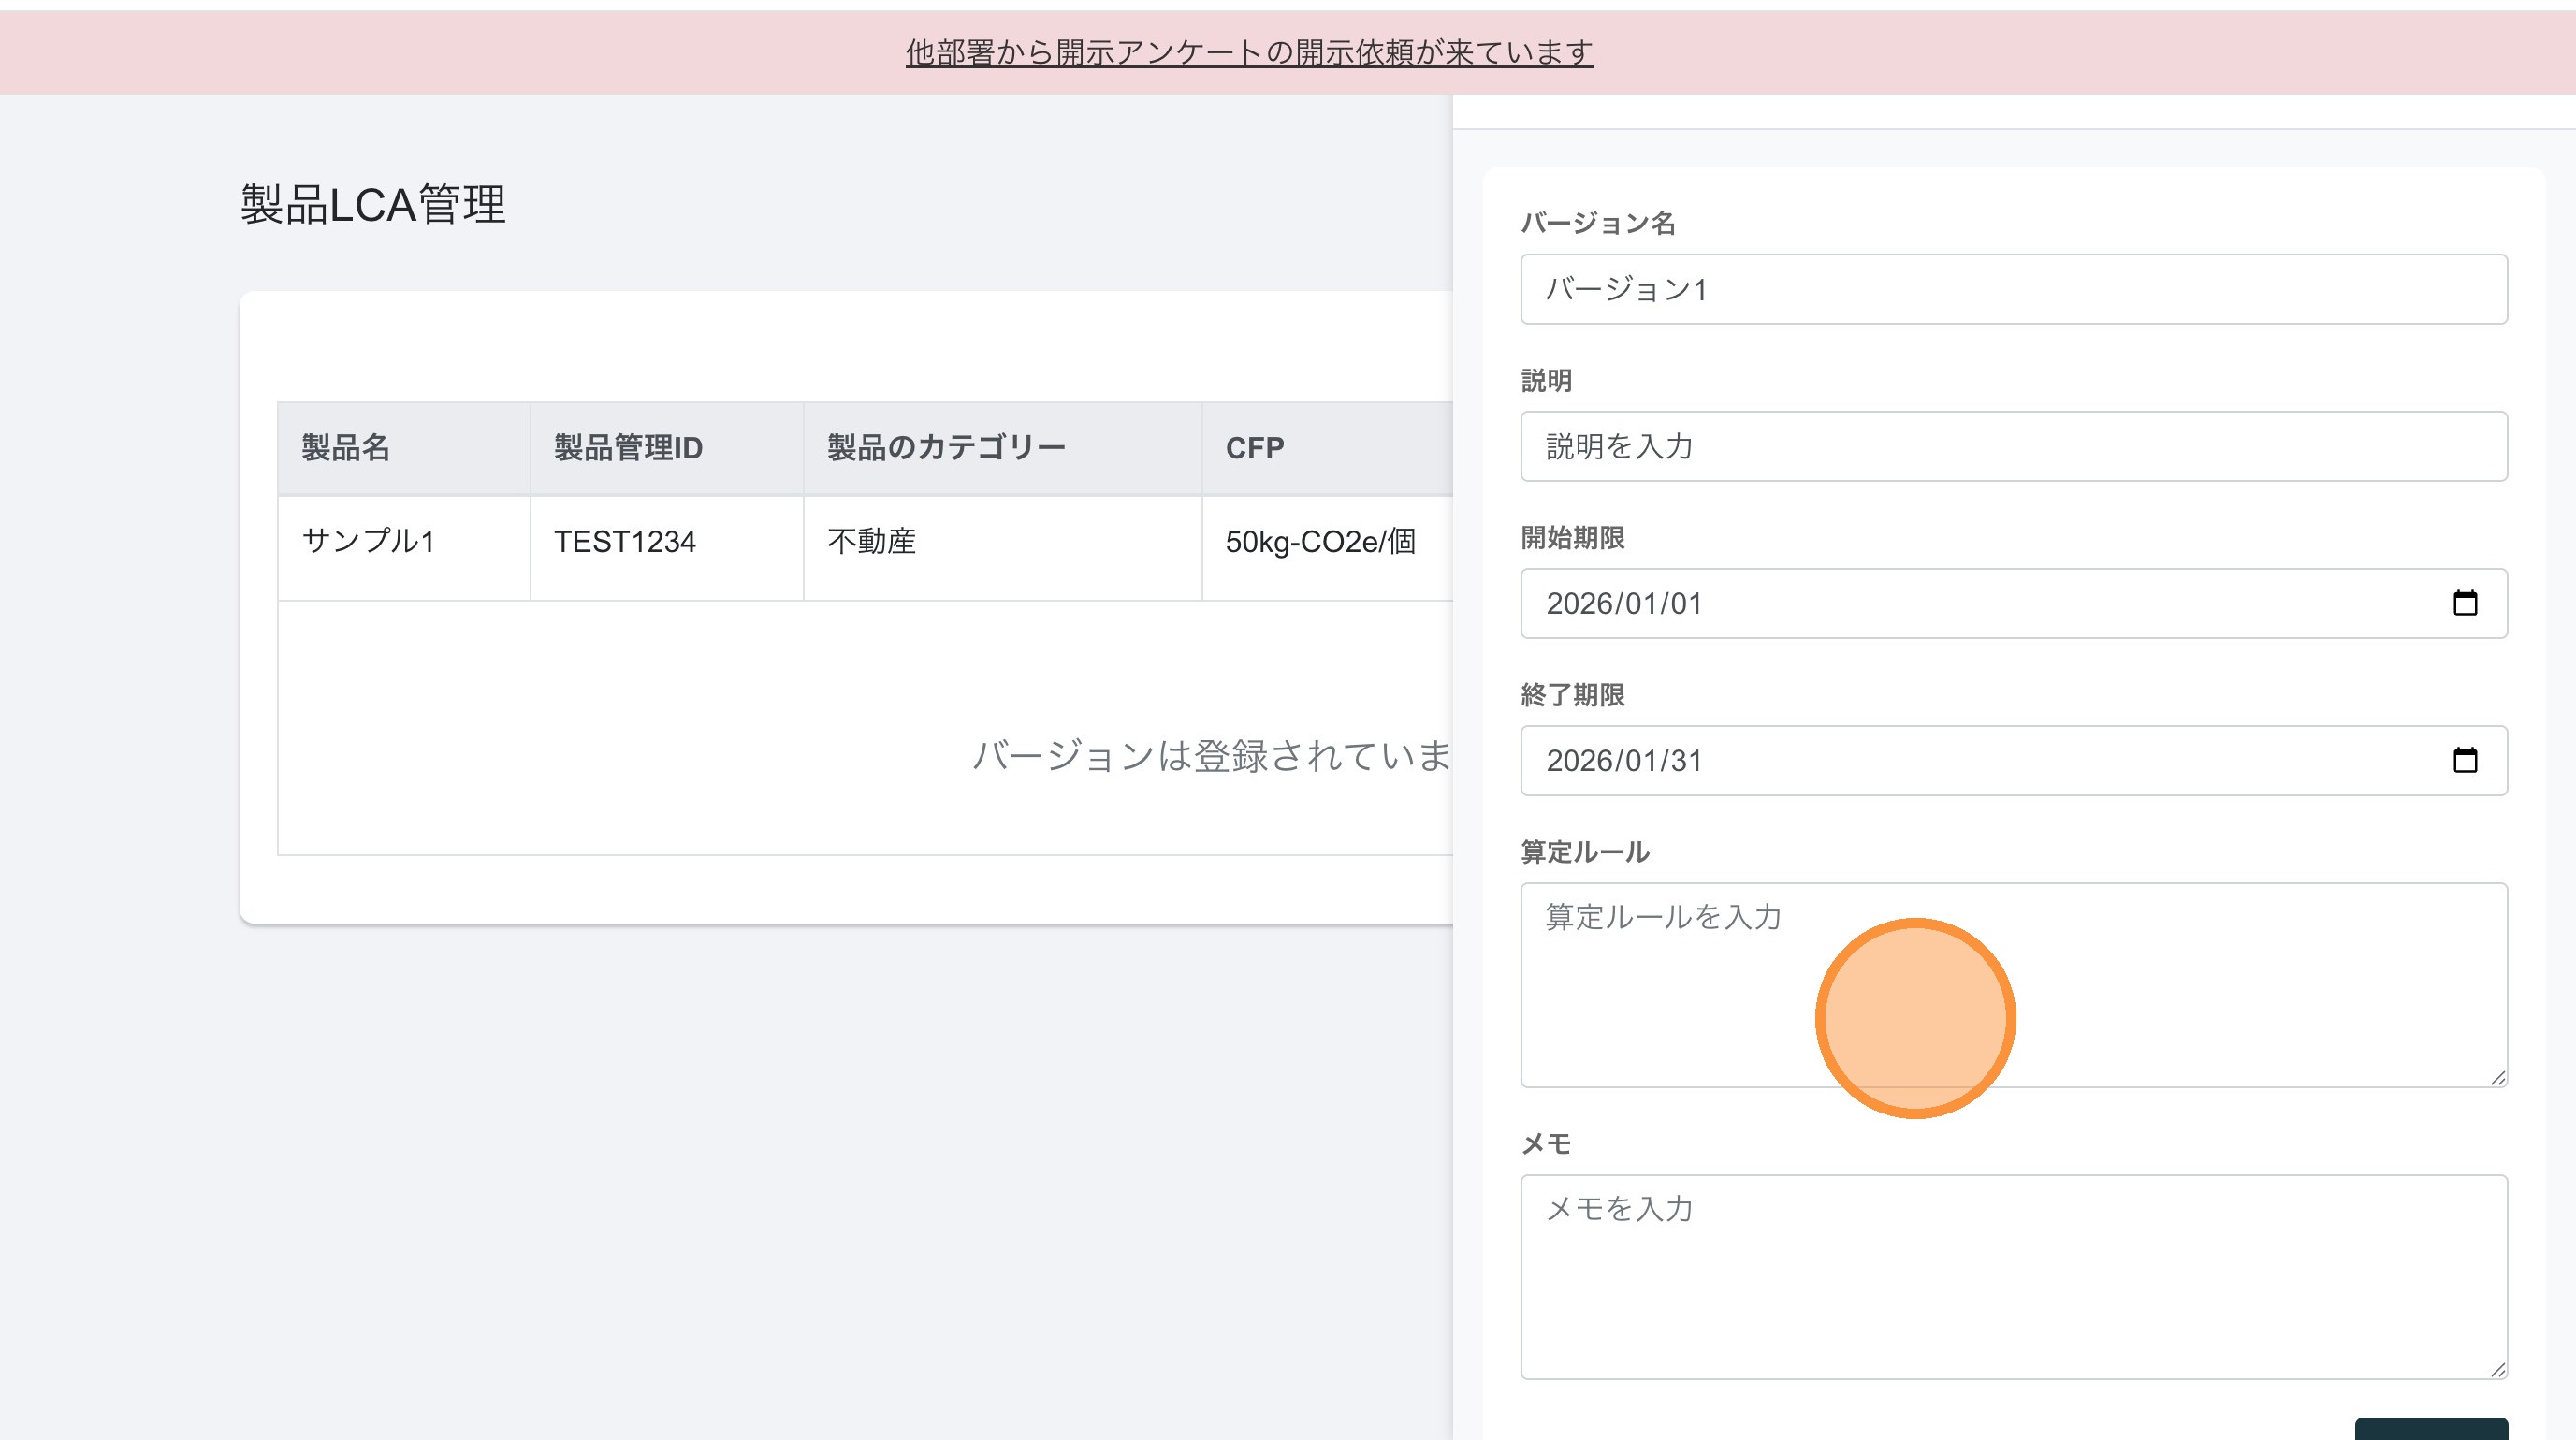Viewport: 2576px width, 1440px height.
Task: Click the 製品名 column header
Action: [346, 447]
